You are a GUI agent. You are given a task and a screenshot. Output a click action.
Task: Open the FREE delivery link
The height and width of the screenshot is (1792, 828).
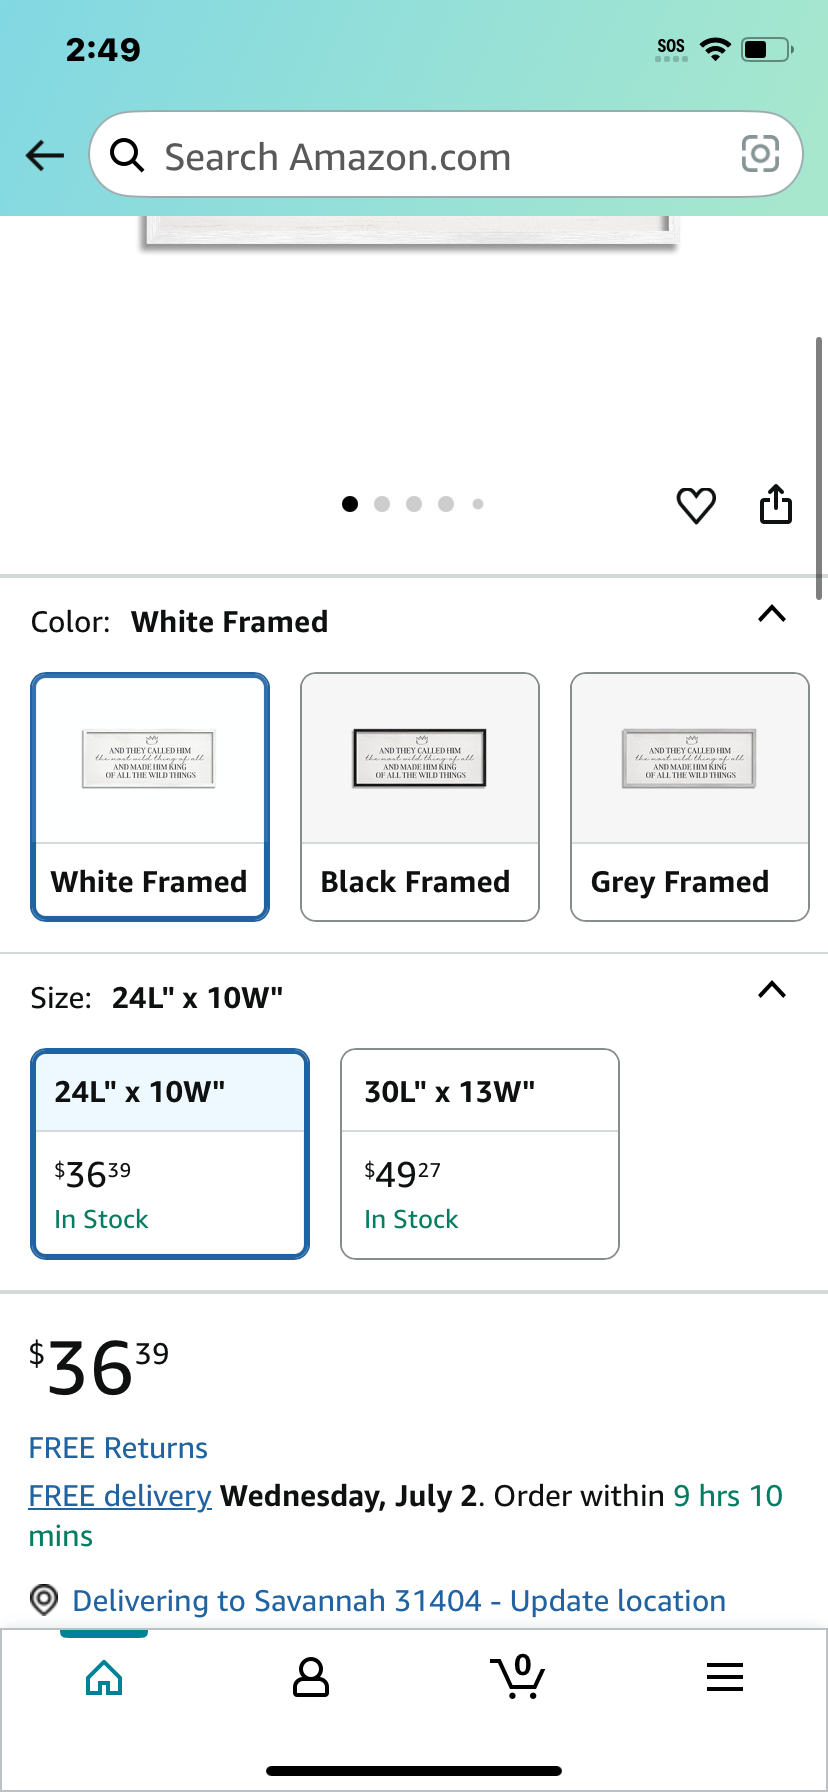tap(120, 1496)
